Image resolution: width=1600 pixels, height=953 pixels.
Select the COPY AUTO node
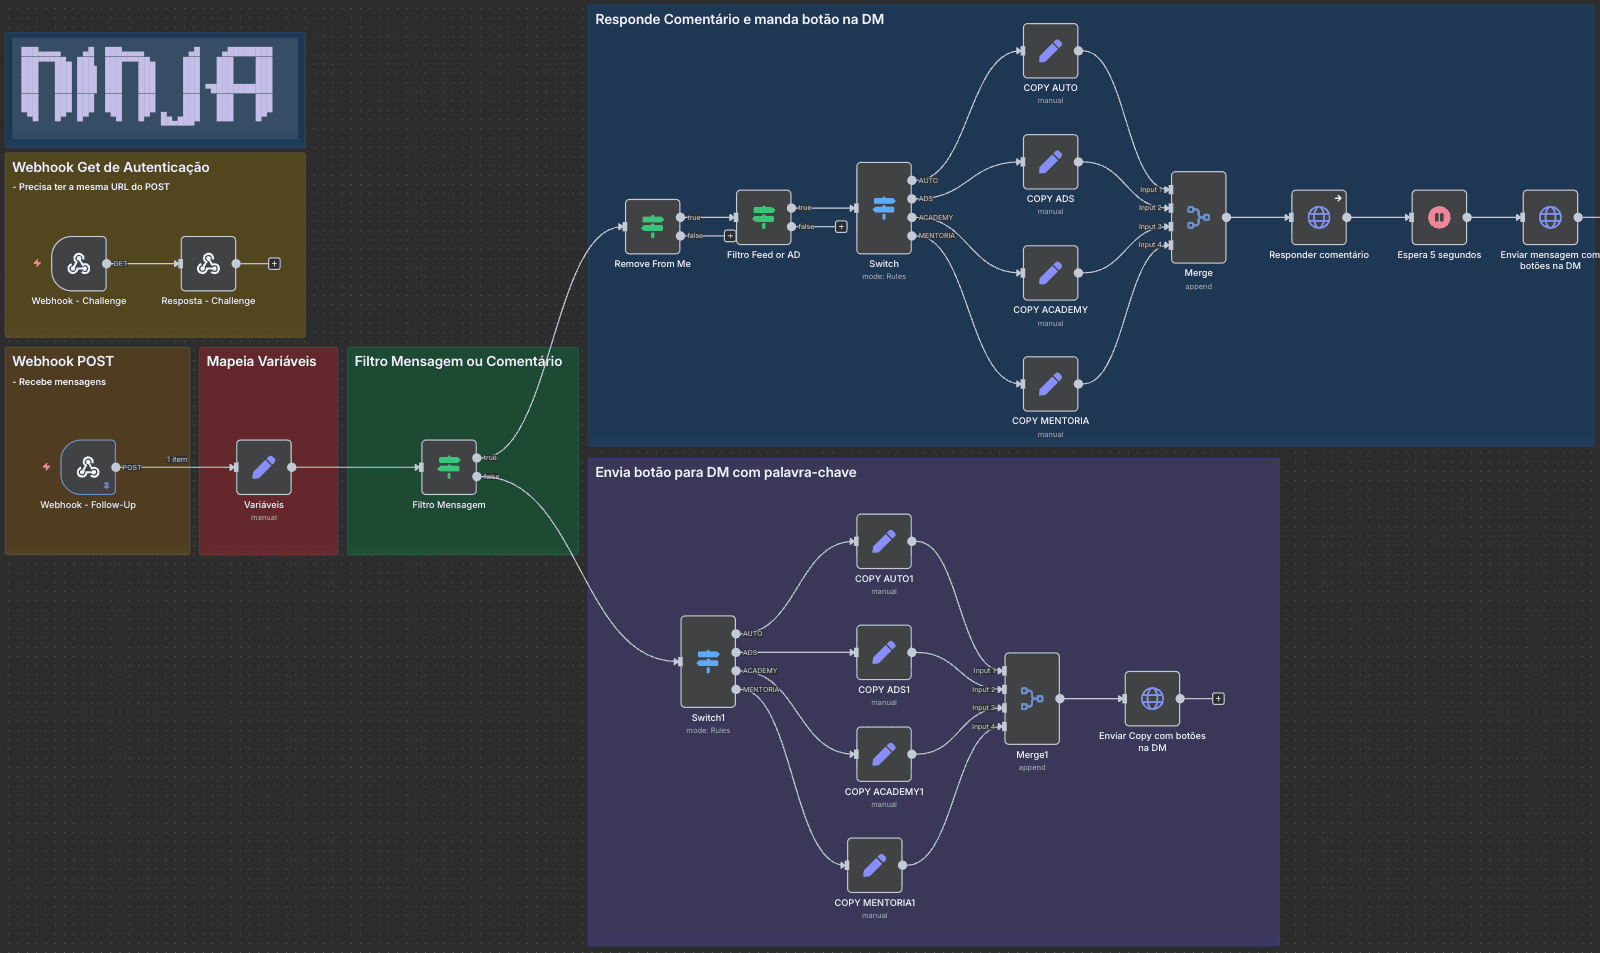coord(1050,51)
